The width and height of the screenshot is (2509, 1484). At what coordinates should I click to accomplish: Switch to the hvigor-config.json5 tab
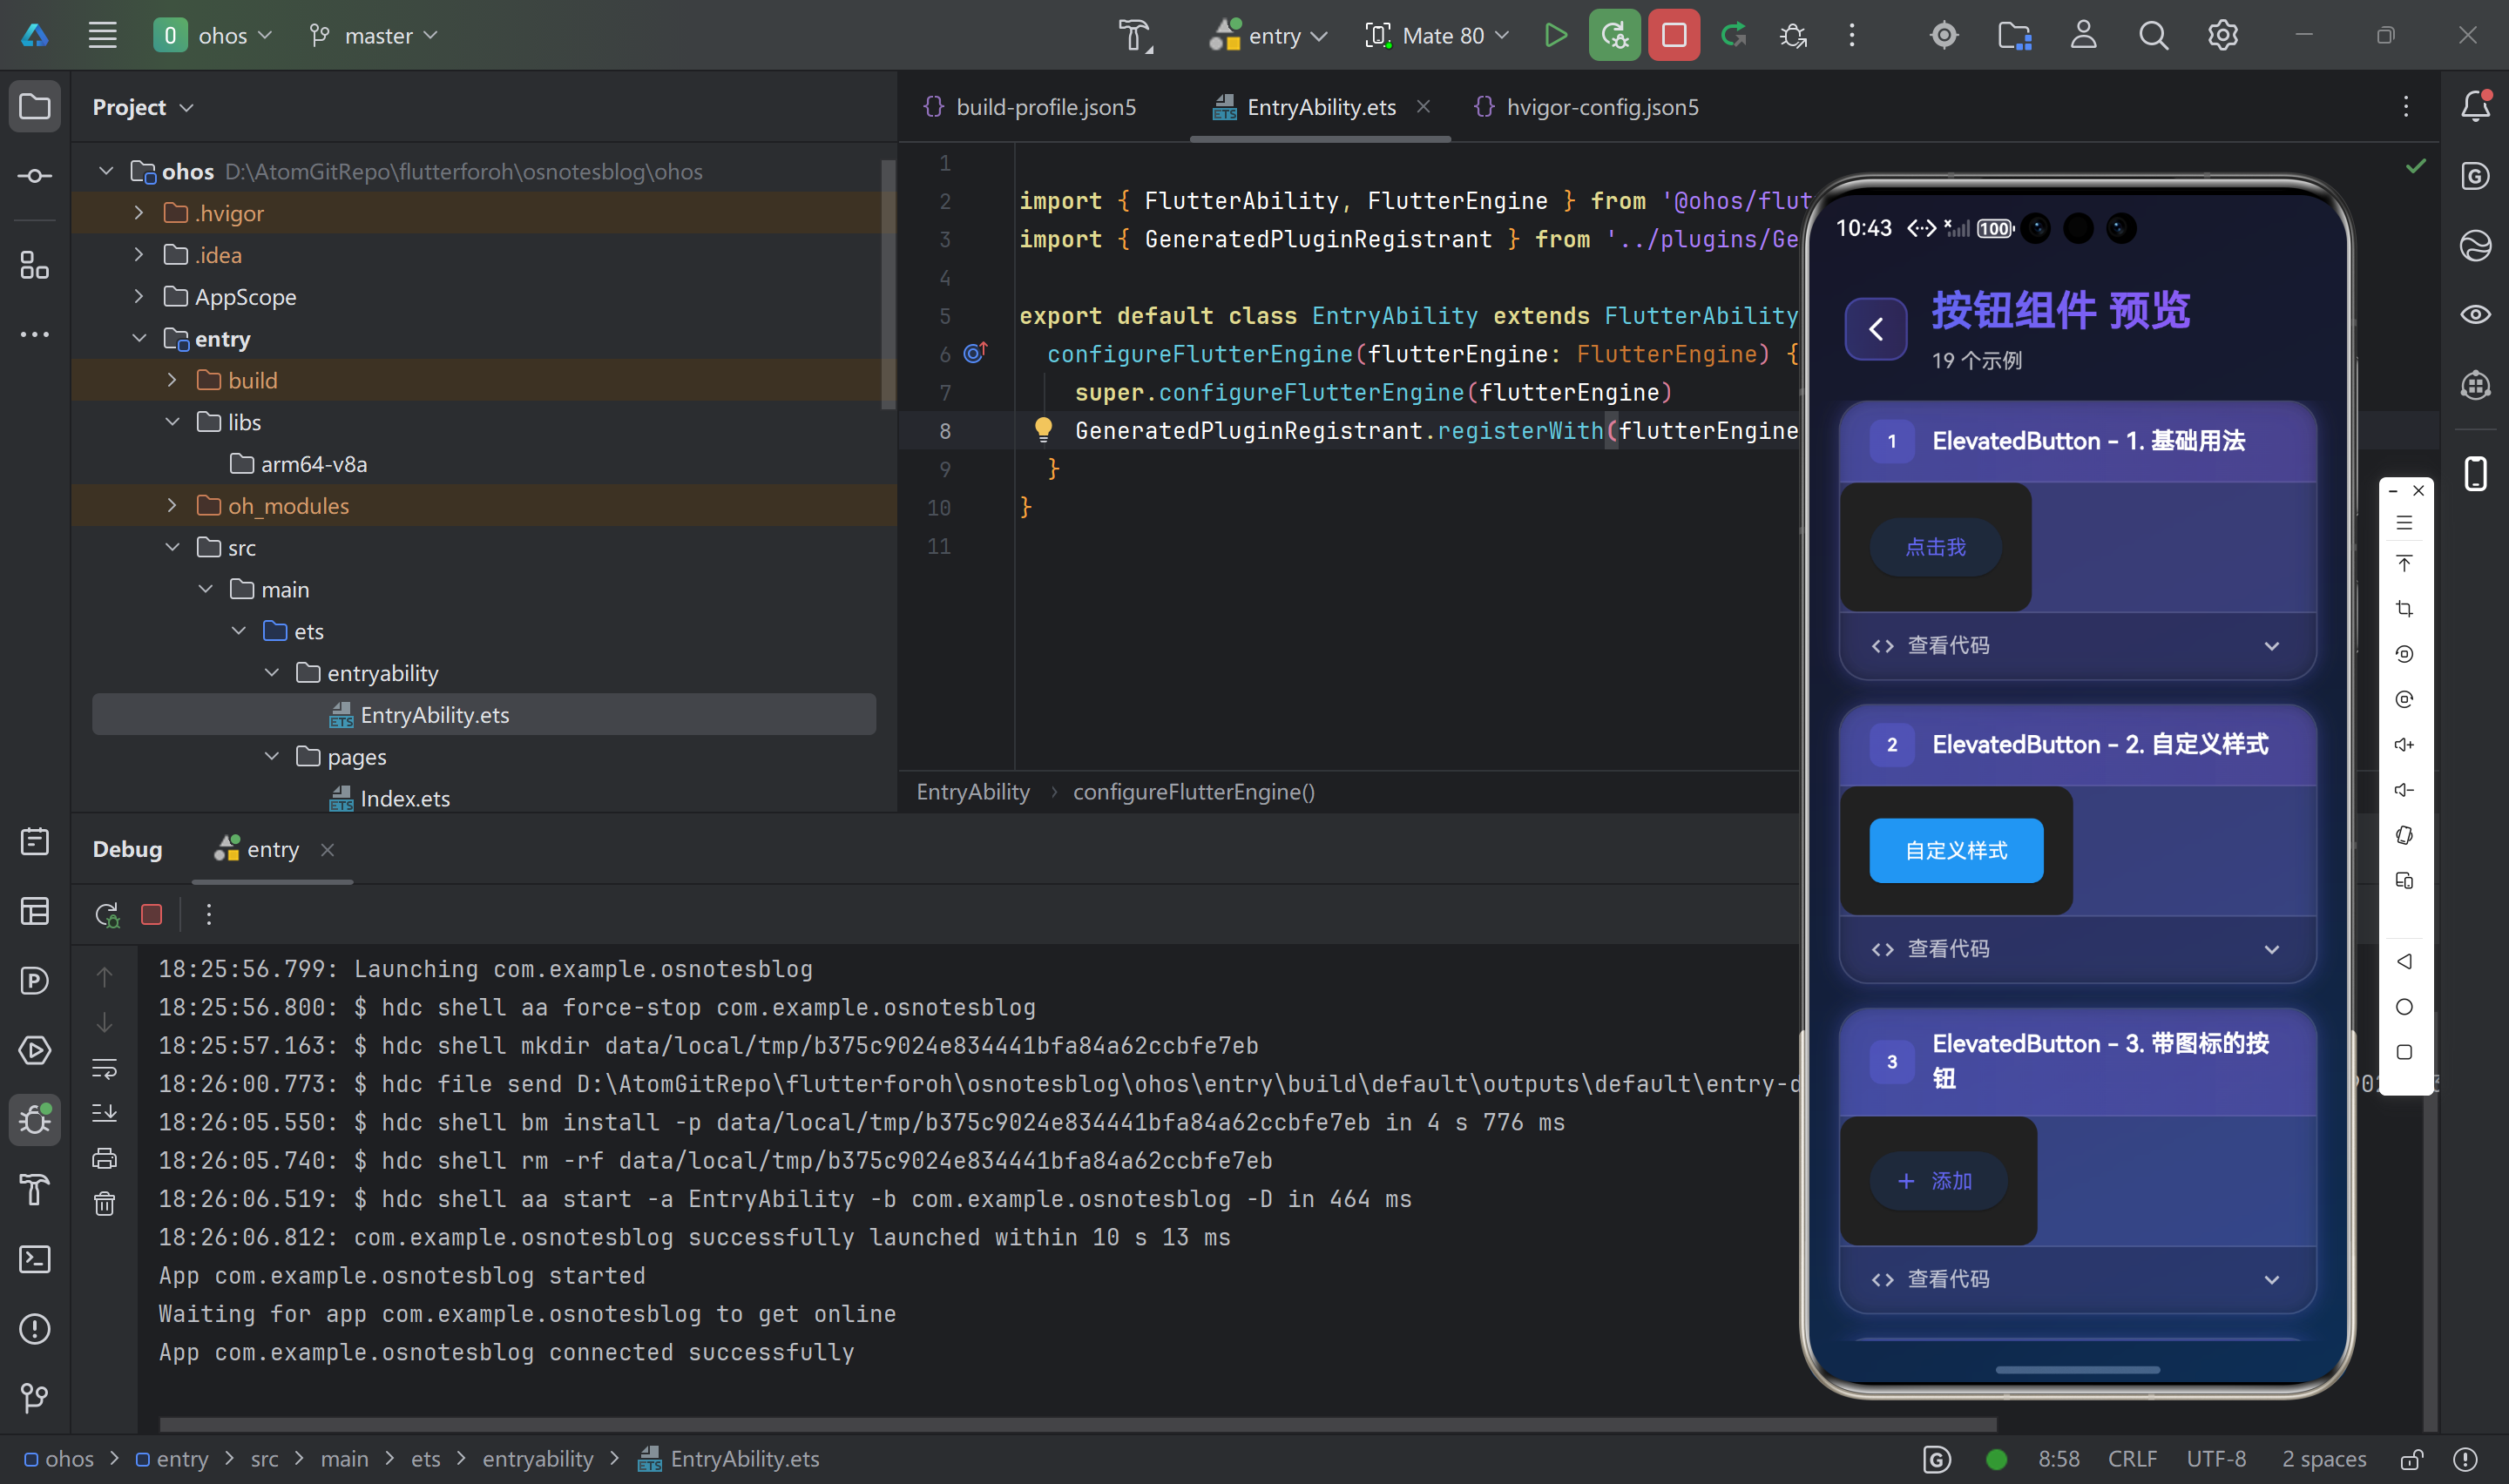[1601, 107]
